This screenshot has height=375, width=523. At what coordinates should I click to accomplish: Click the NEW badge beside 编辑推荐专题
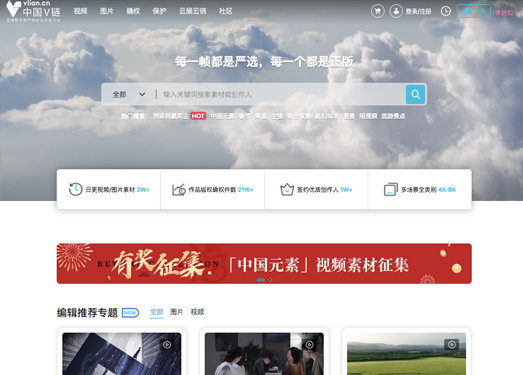[130, 313]
